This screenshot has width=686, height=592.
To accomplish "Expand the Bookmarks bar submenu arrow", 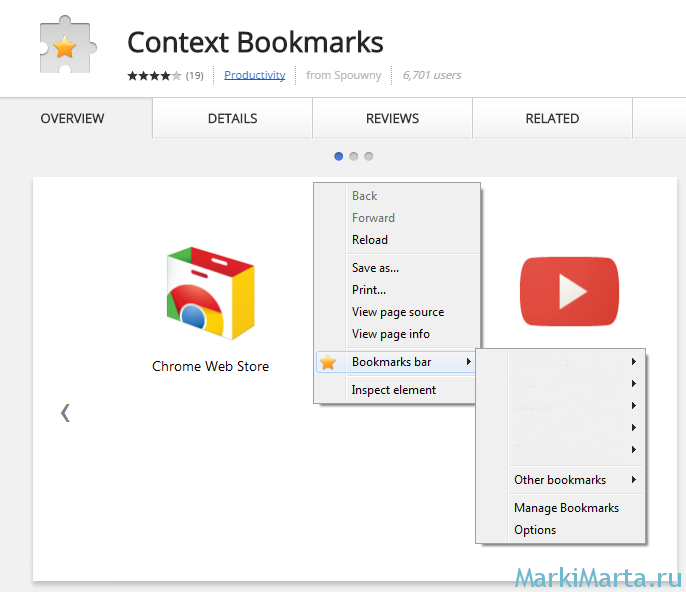I will click(x=468, y=362).
